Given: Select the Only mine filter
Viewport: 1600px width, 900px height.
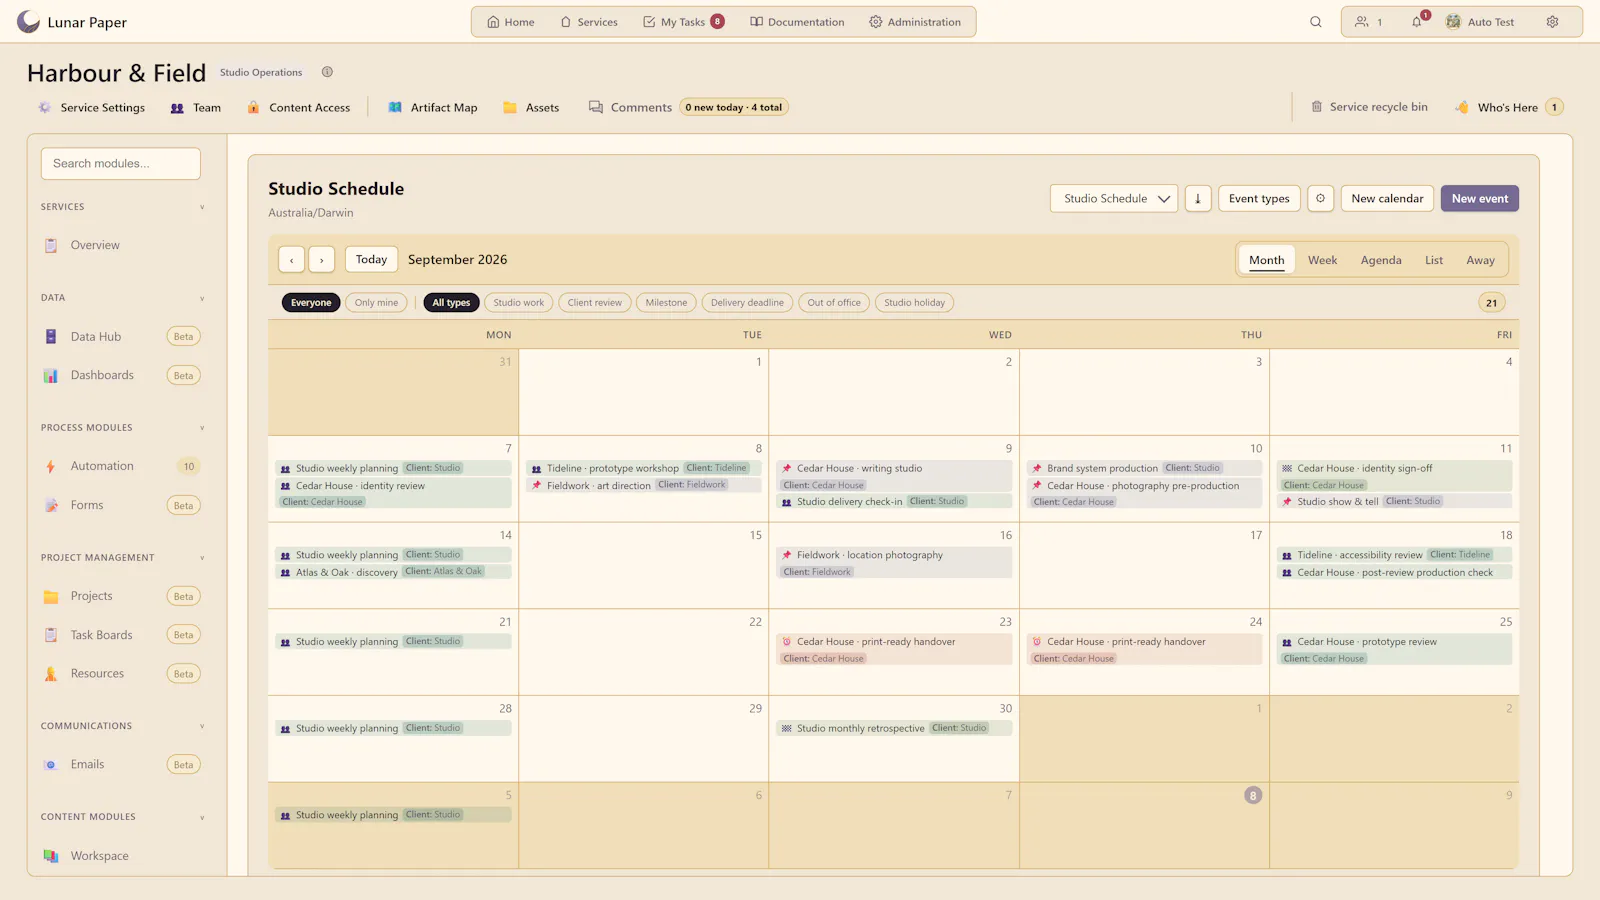Looking at the screenshot, I should click(376, 303).
